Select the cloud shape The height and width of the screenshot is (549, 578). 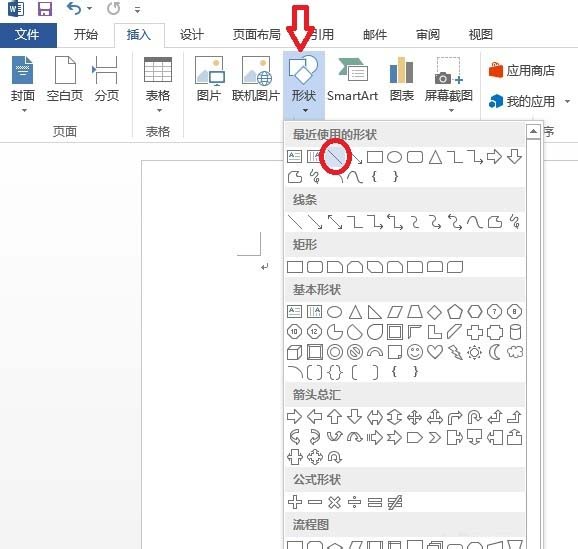tap(515, 352)
